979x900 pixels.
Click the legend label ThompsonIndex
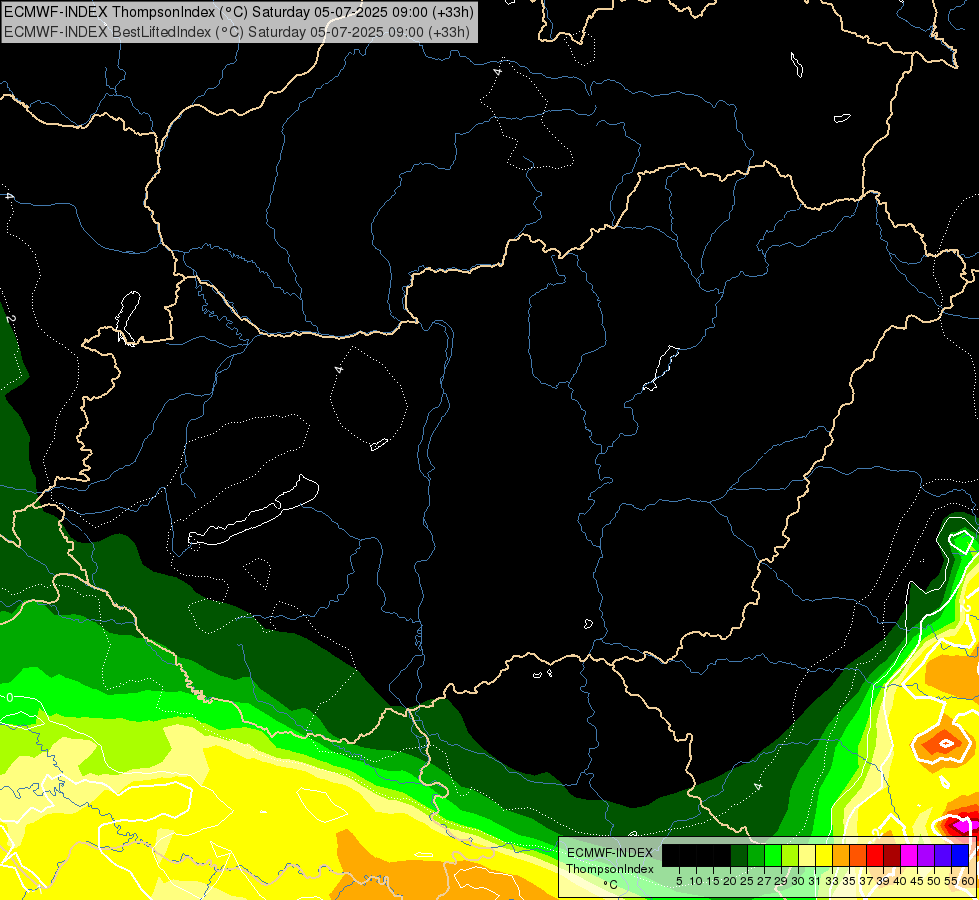pos(610,869)
